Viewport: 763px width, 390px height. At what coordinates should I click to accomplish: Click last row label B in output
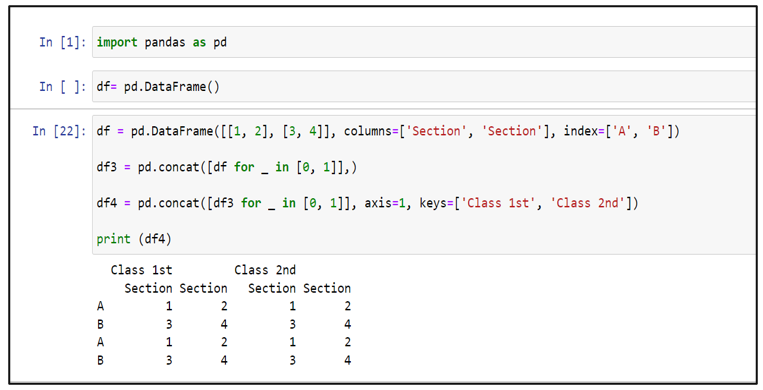pyautogui.click(x=100, y=360)
